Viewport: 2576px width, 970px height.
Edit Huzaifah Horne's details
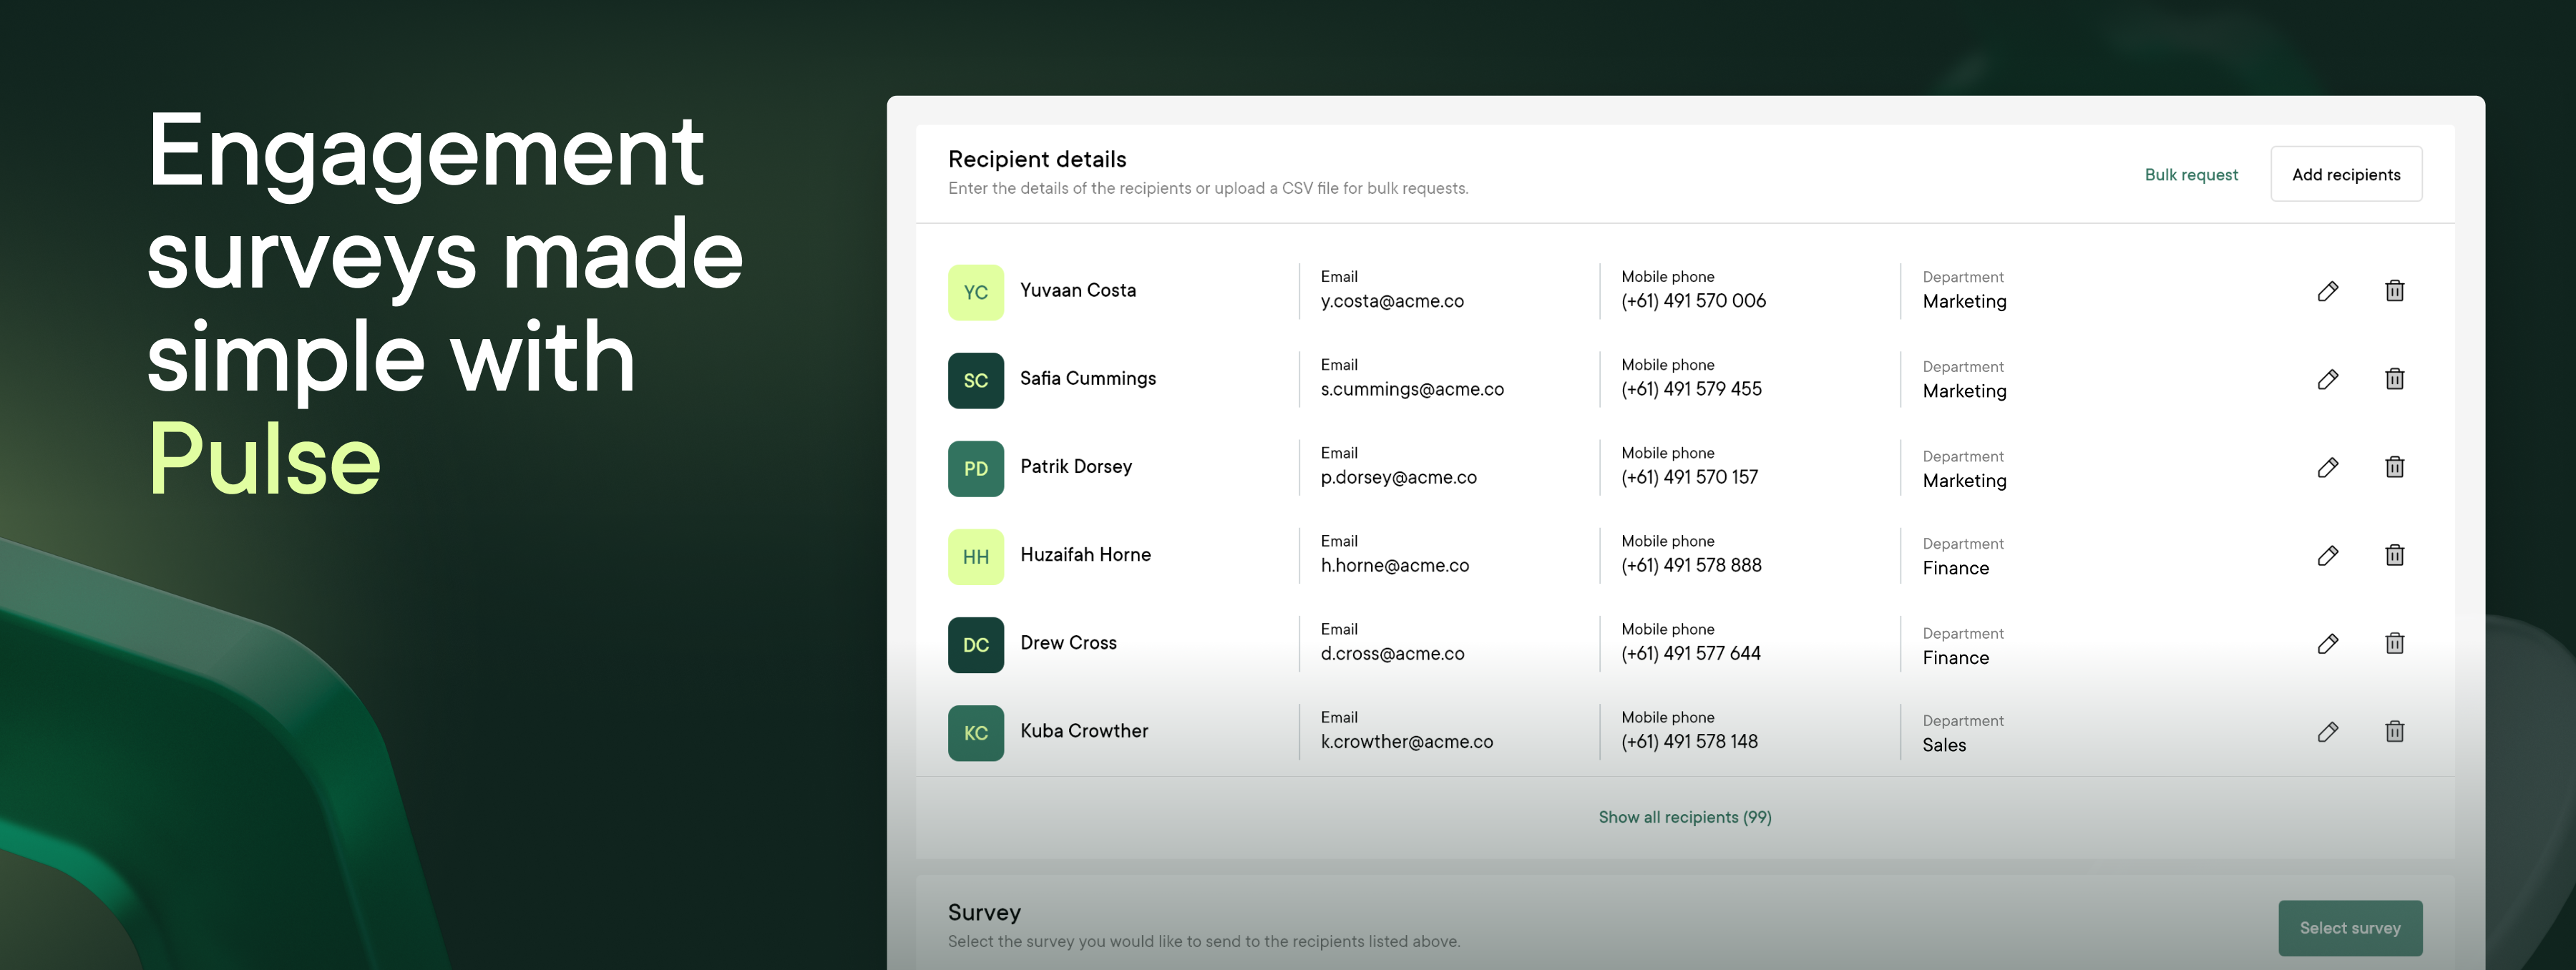point(2327,555)
